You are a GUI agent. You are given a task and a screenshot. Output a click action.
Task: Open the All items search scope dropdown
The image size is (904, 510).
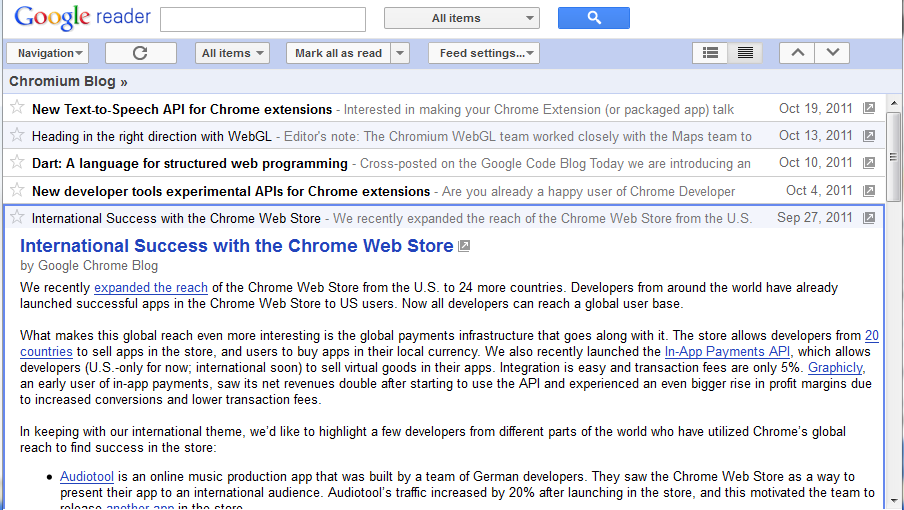[x=462, y=18]
